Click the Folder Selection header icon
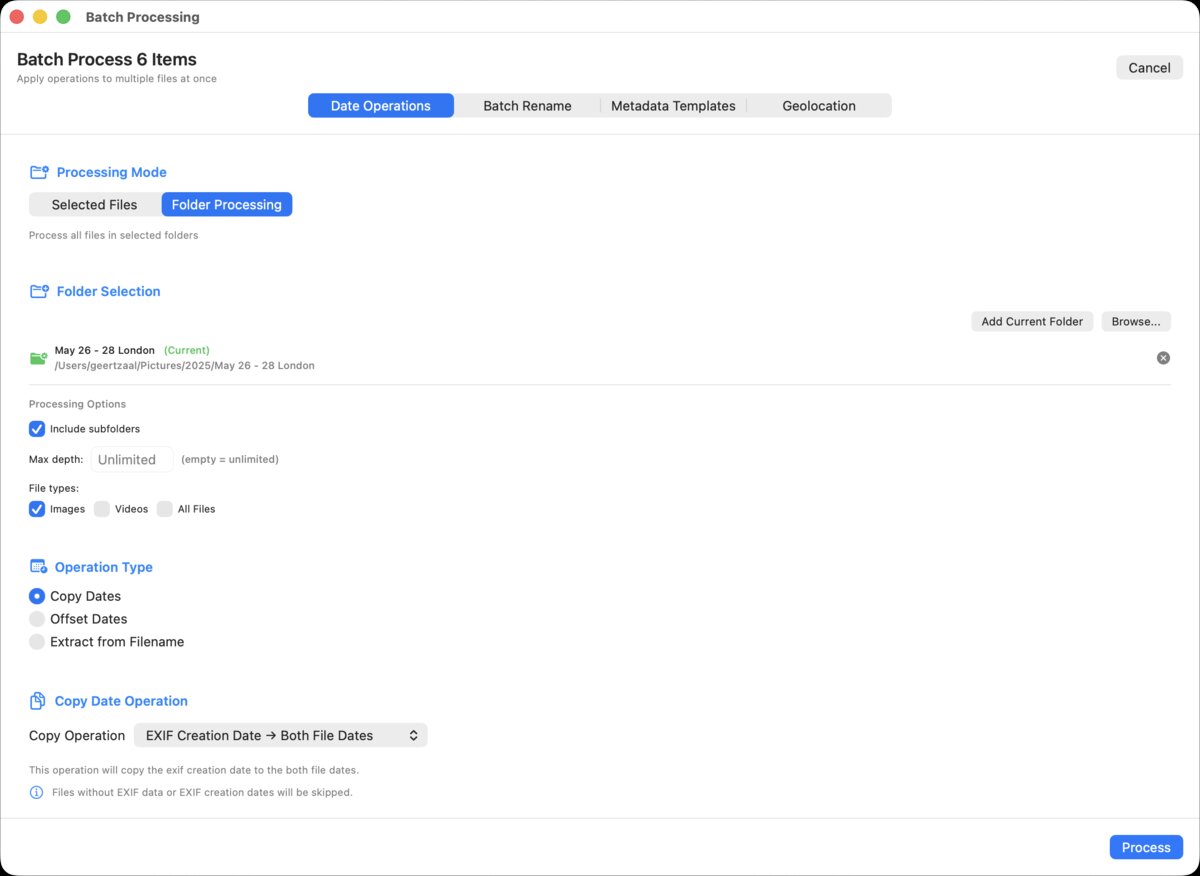The image size is (1200, 876). point(39,291)
